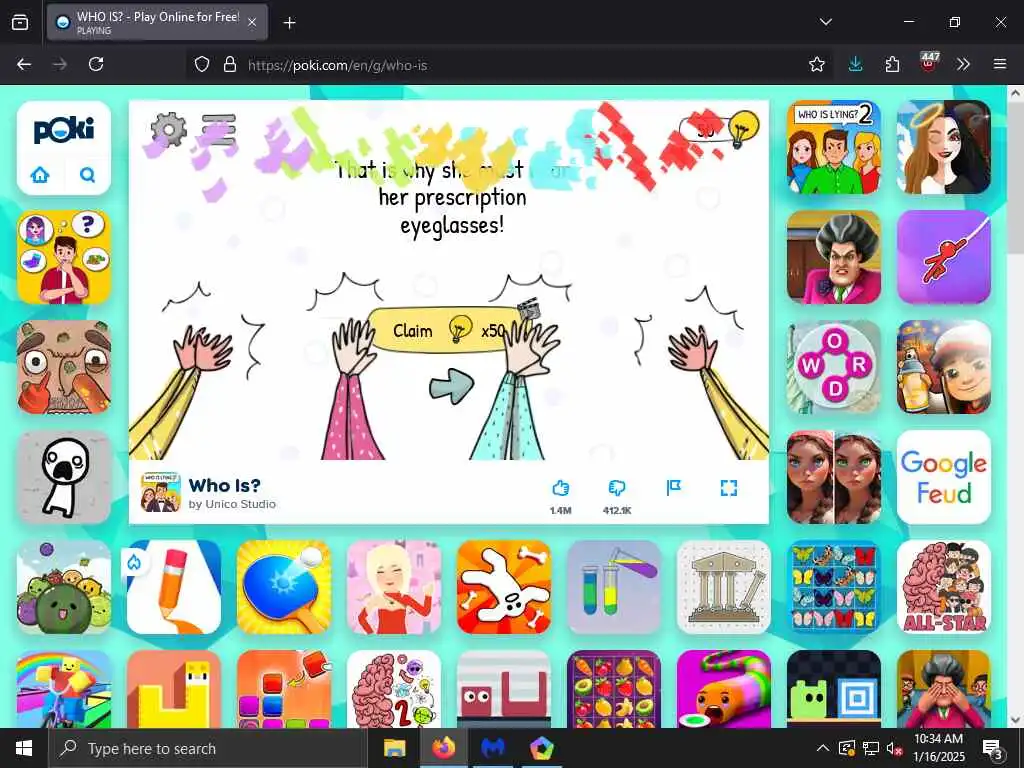Open the thinking man quiz game tile
The image size is (1024, 768).
coord(64,257)
